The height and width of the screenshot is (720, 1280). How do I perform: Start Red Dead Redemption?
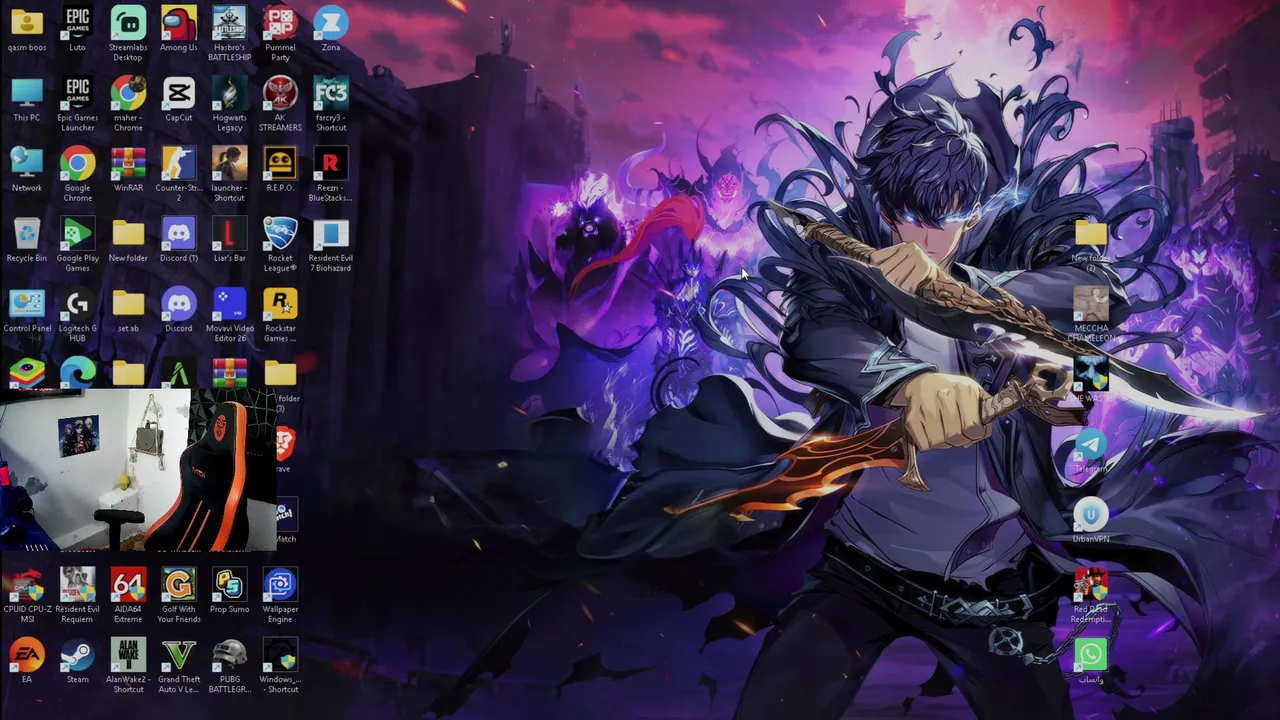click(x=1090, y=595)
